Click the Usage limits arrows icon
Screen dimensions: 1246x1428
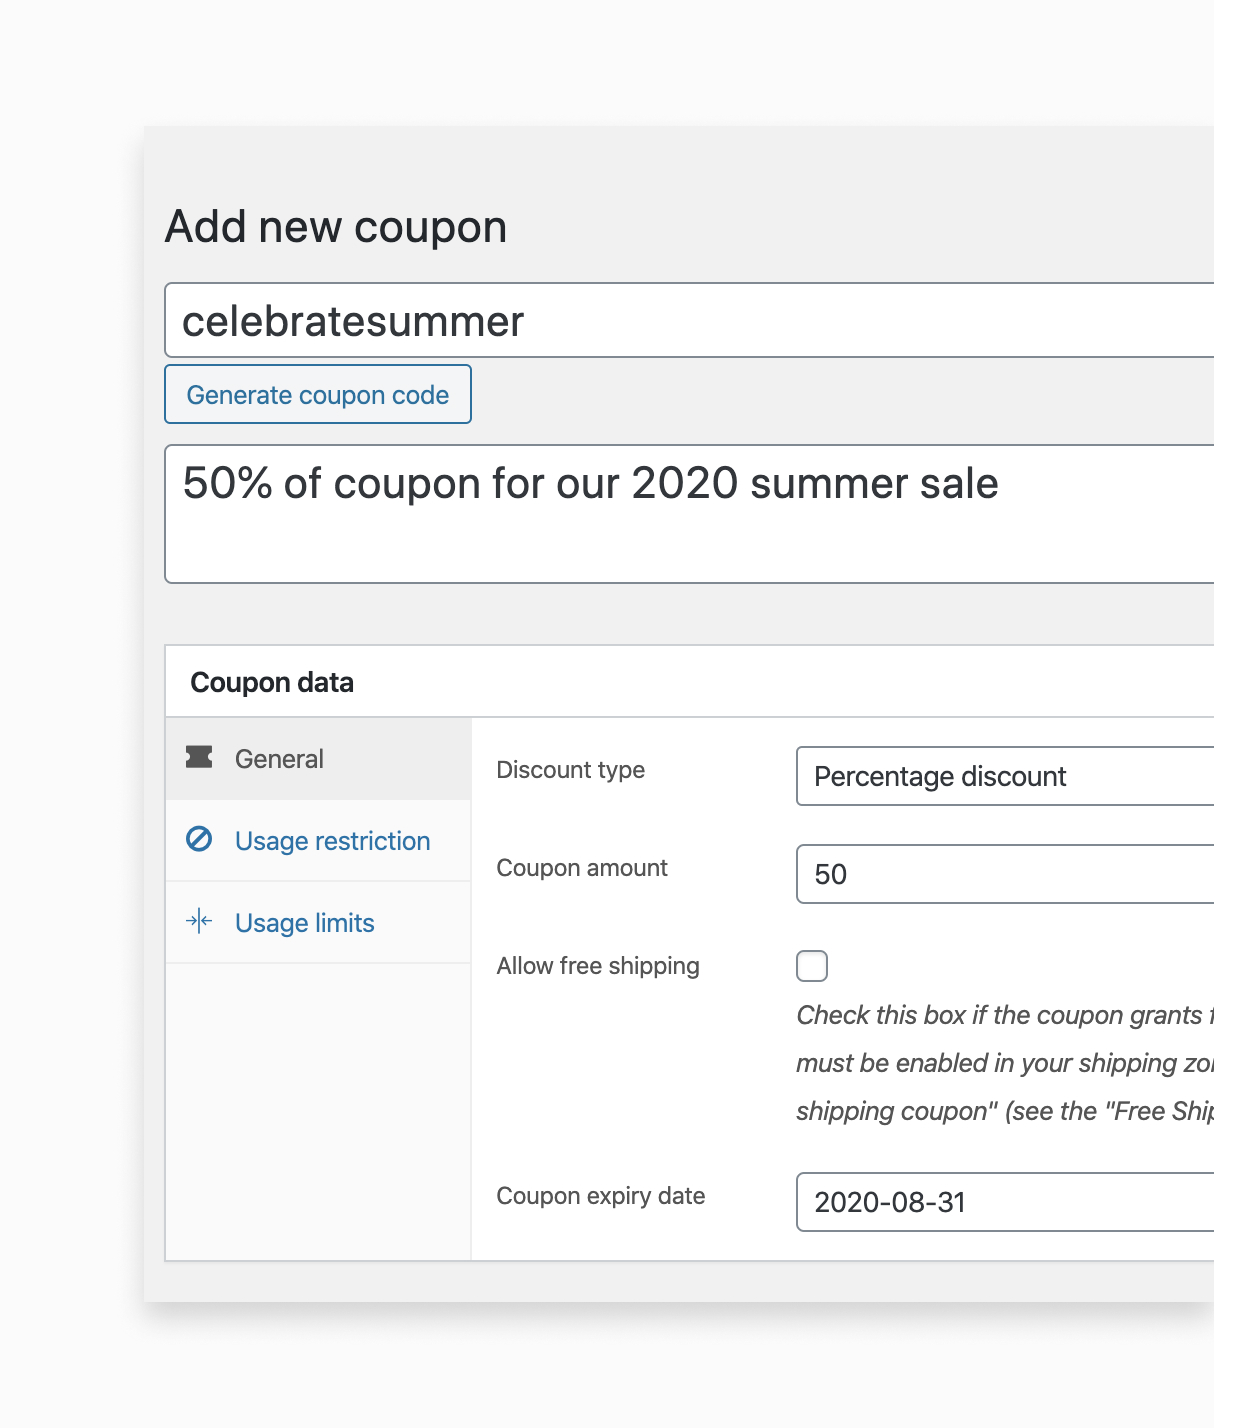(199, 921)
